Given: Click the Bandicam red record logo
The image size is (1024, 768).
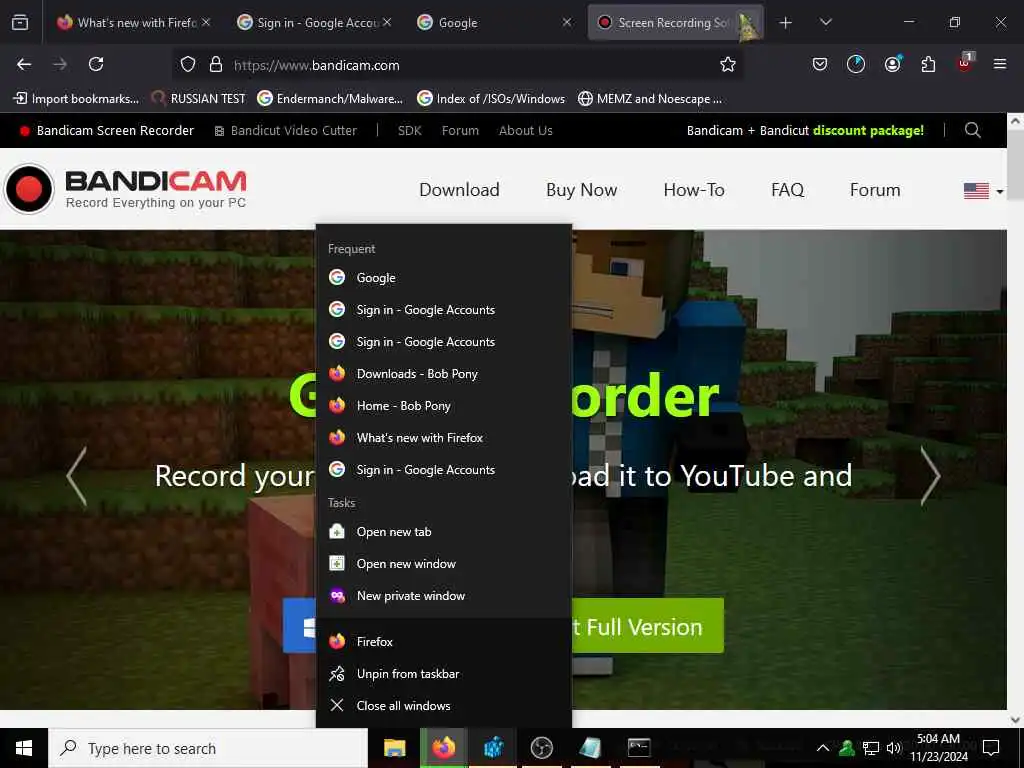Looking at the screenshot, I should 29,189.
